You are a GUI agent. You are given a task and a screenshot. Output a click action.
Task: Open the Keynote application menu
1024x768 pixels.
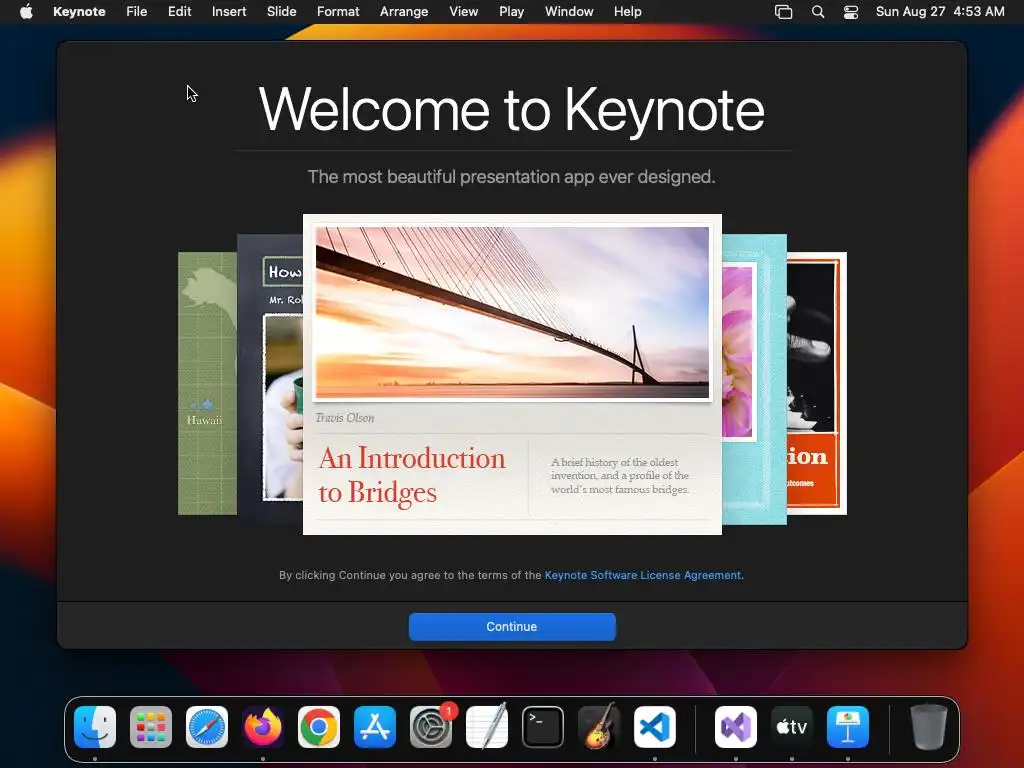(x=79, y=12)
